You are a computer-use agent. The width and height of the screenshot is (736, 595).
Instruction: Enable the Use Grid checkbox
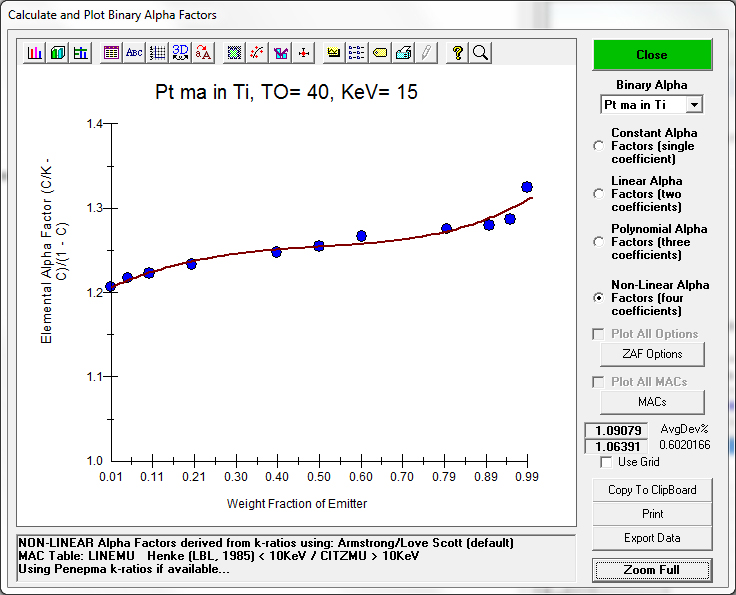coord(606,462)
